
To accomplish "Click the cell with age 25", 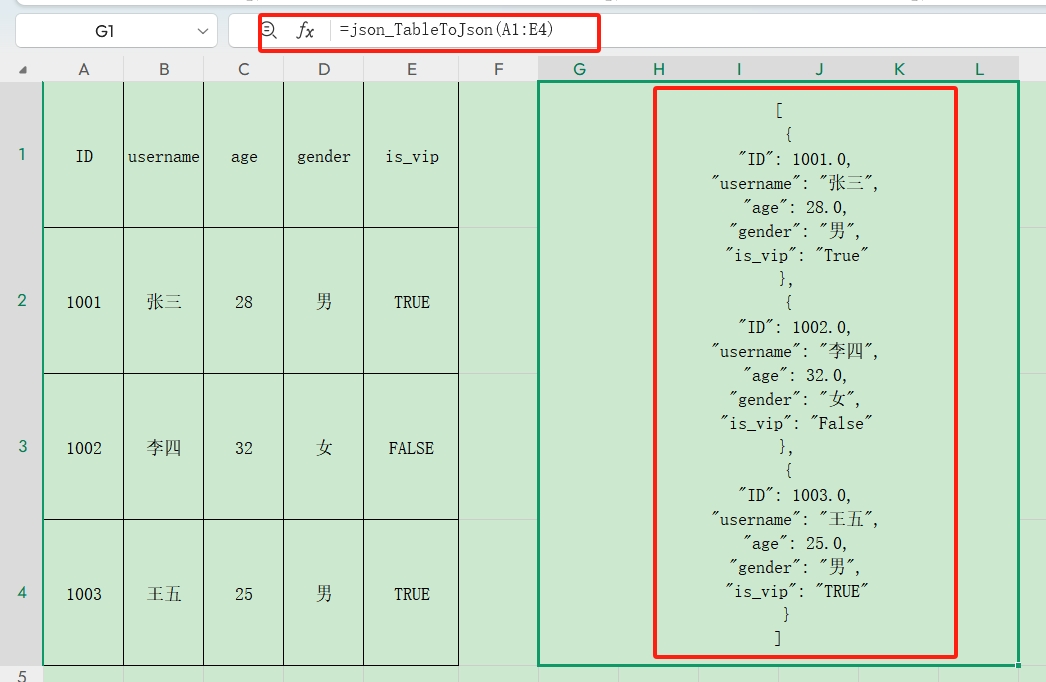I will 243,593.
